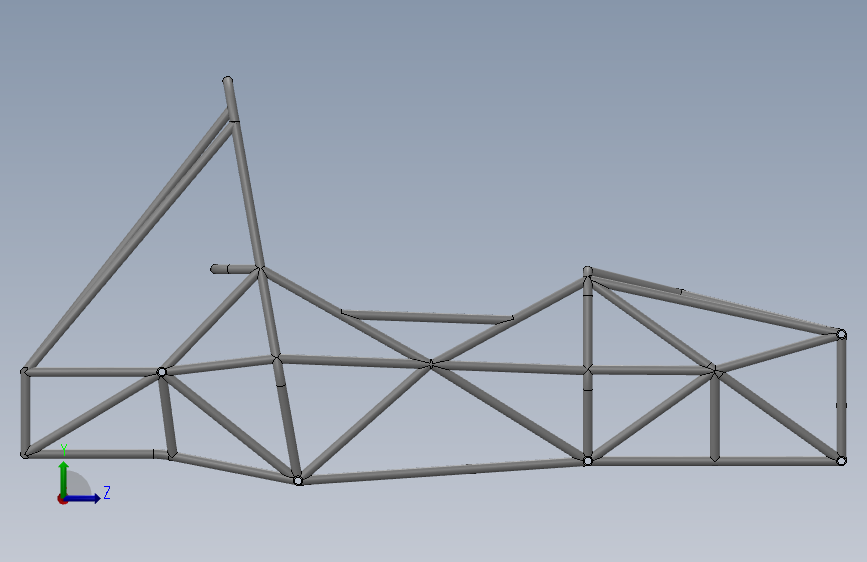This screenshot has height=562, width=867.
Task: Select the short stub tube left of the roll hoop
Action: pyautogui.click(x=233, y=269)
